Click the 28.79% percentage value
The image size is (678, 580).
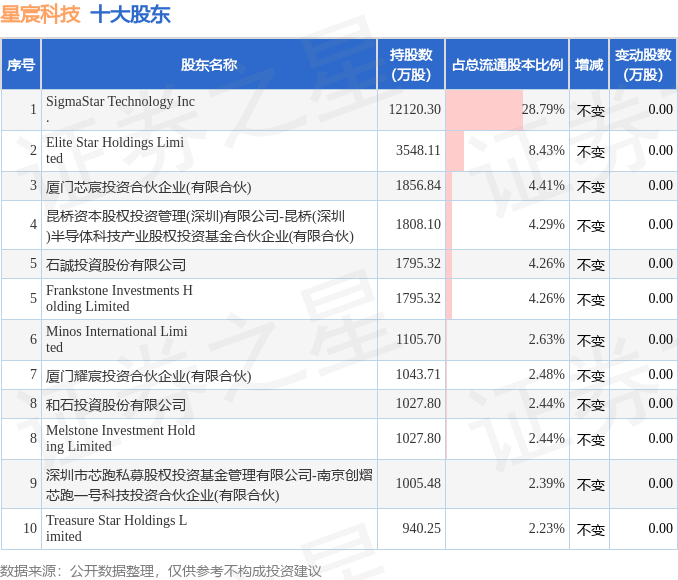pyautogui.click(x=543, y=109)
